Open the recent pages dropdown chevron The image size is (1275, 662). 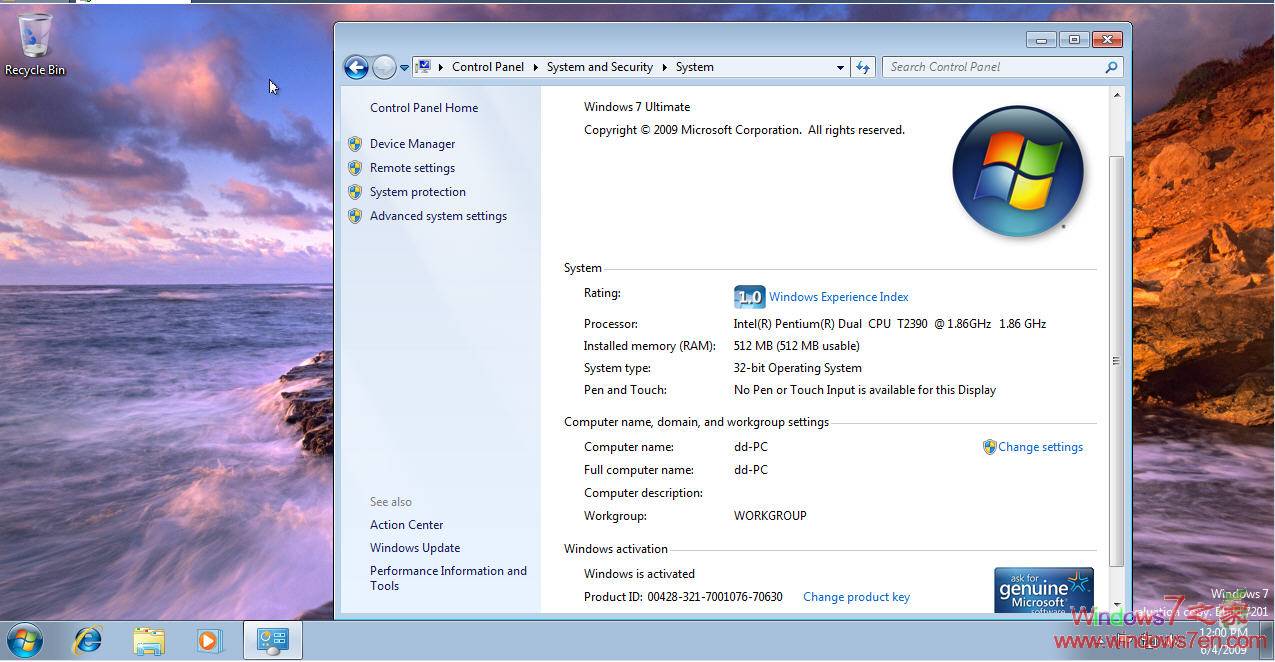(x=404, y=66)
